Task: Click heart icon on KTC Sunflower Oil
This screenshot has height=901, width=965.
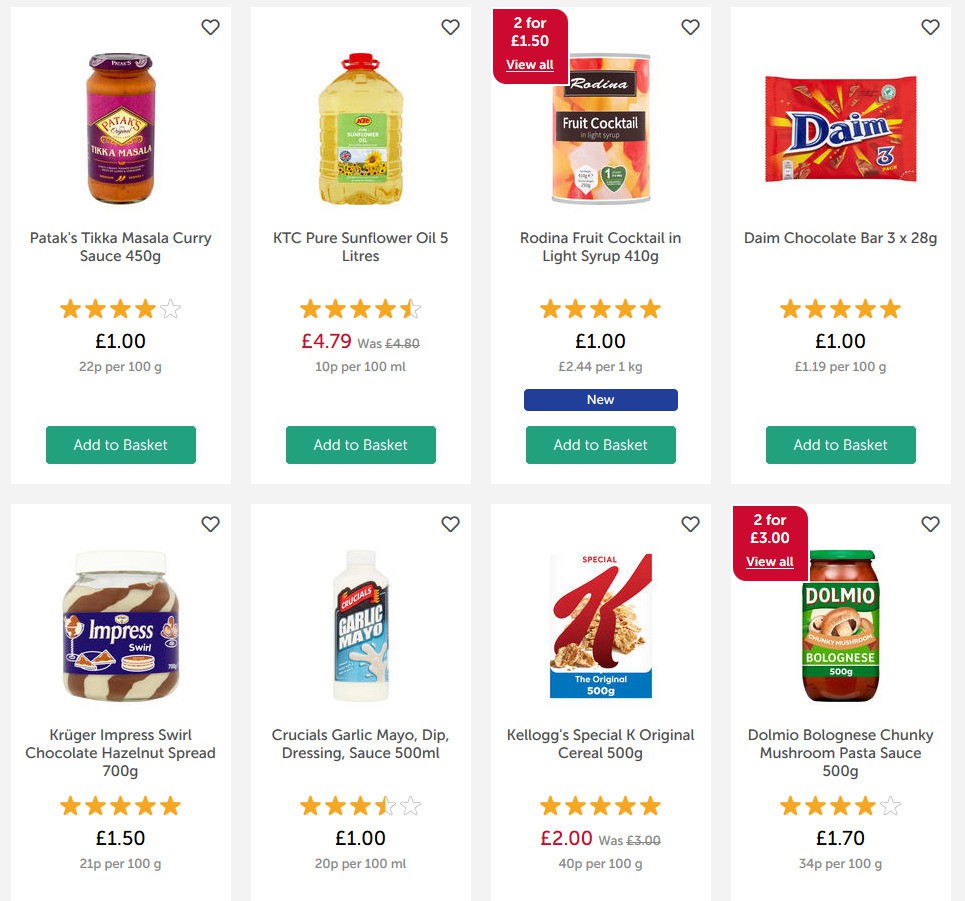Action: [x=450, y=27]
